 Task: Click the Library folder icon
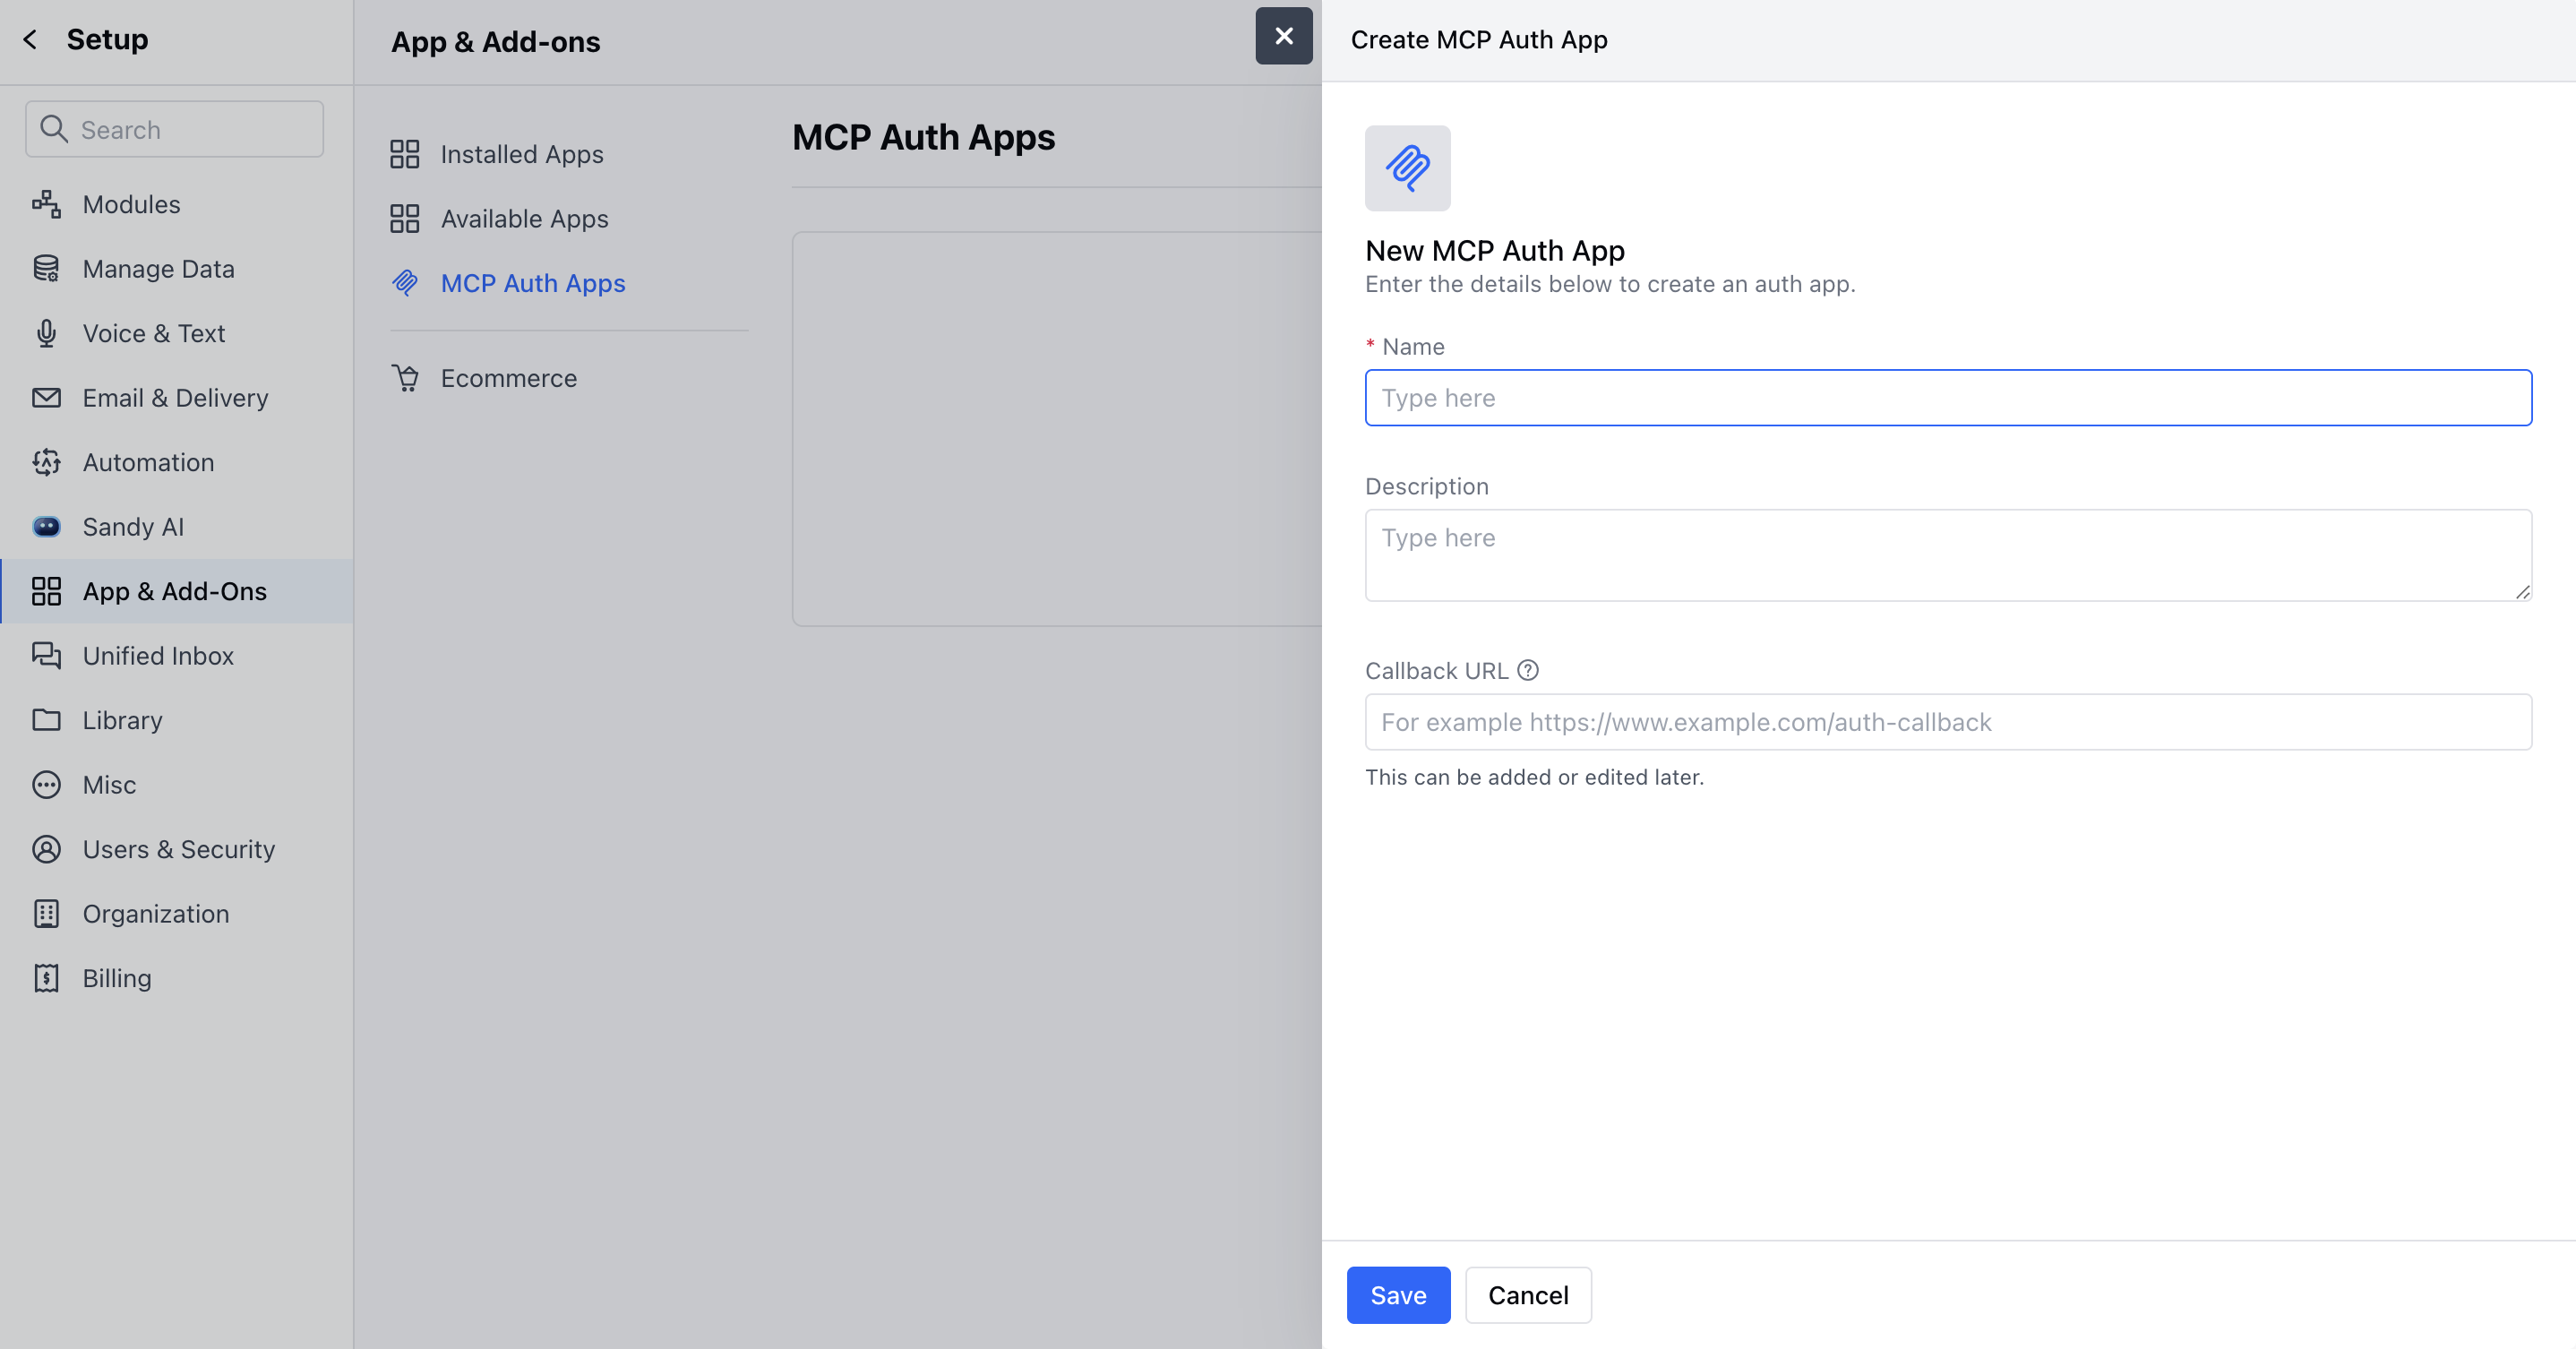46,720
